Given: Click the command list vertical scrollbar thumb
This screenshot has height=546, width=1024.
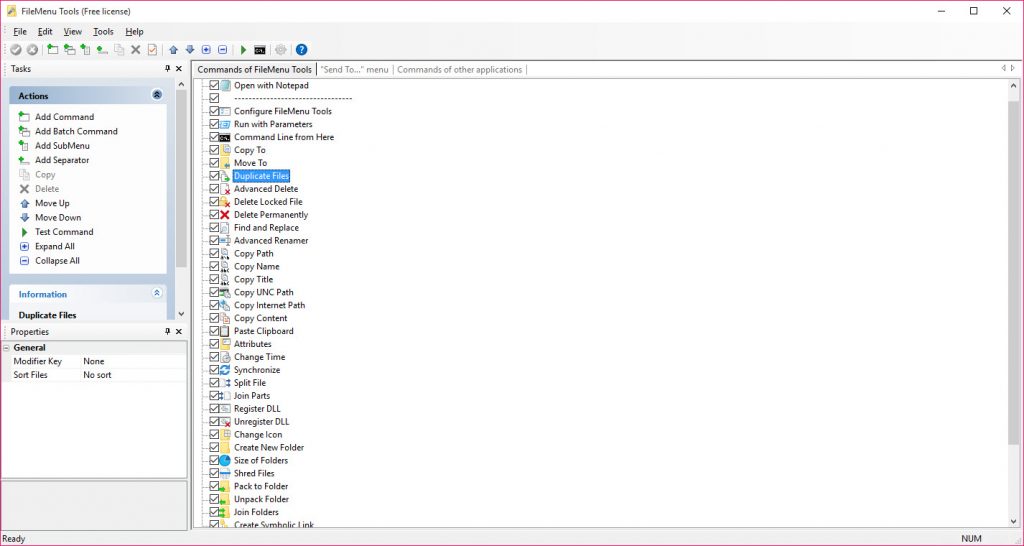Looking at the screenshot, I should pos(1014,273).
